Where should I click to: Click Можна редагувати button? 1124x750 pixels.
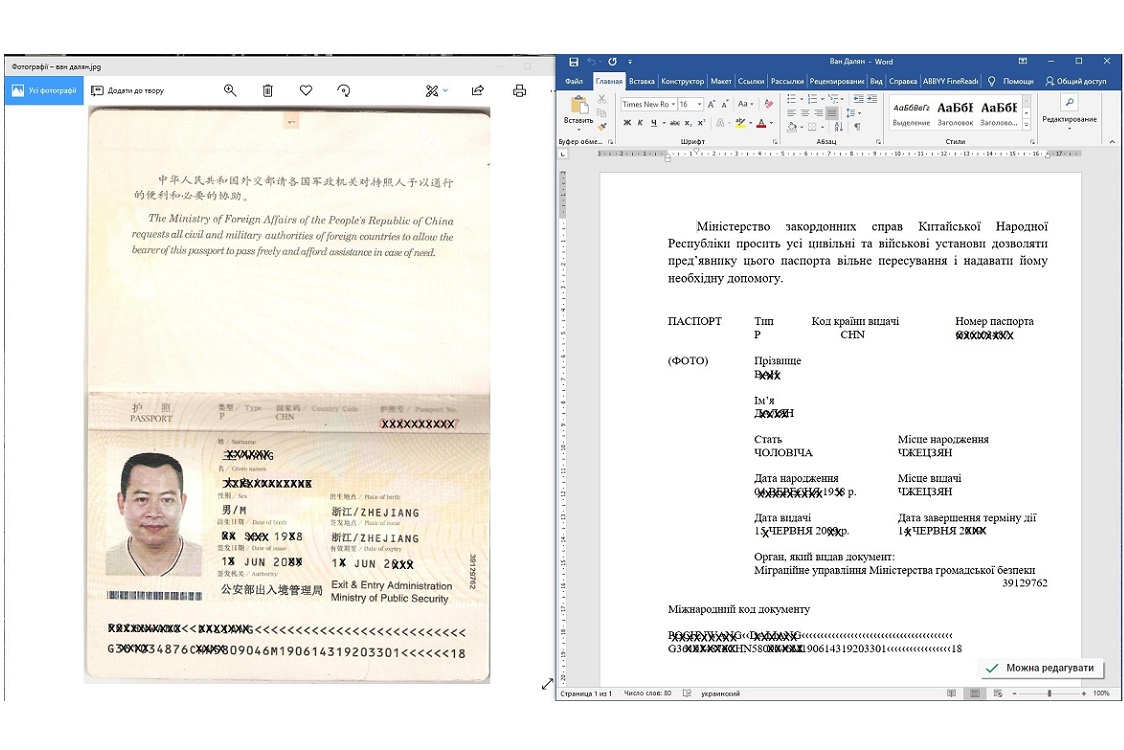point(1040,668)
